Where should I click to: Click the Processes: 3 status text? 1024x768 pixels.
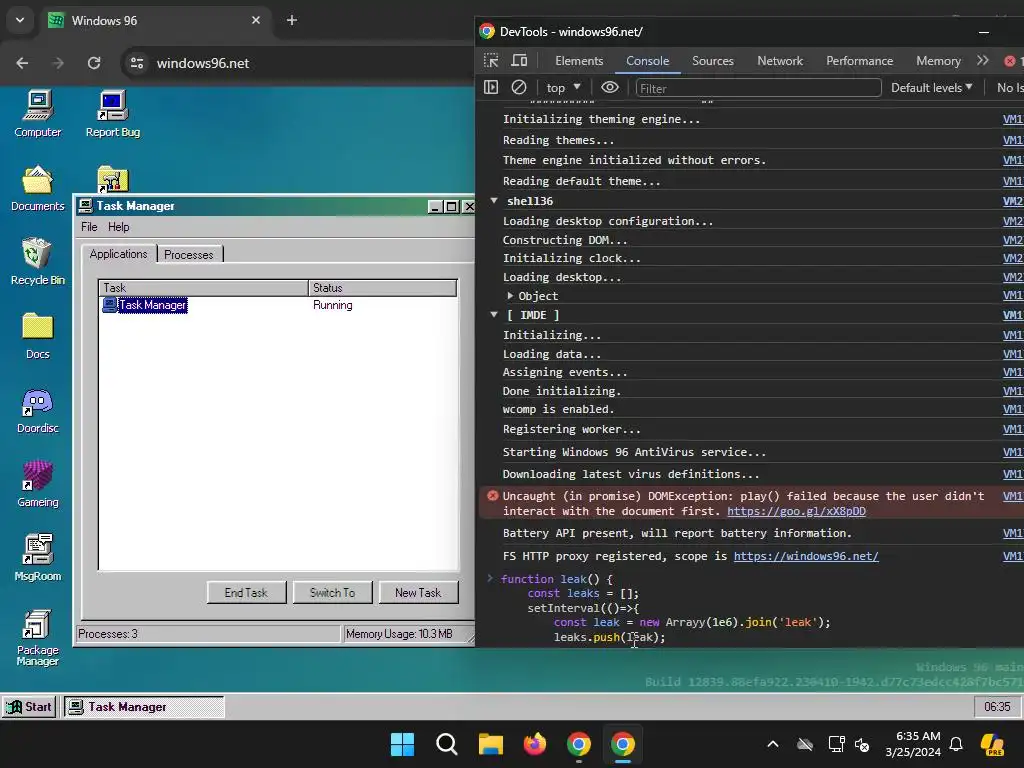coord(108,633)
